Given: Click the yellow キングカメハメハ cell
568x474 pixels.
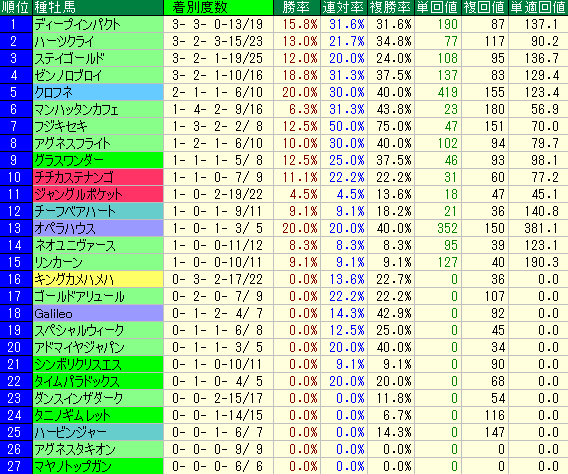Looking at the screenshot, I should point(98,280).
